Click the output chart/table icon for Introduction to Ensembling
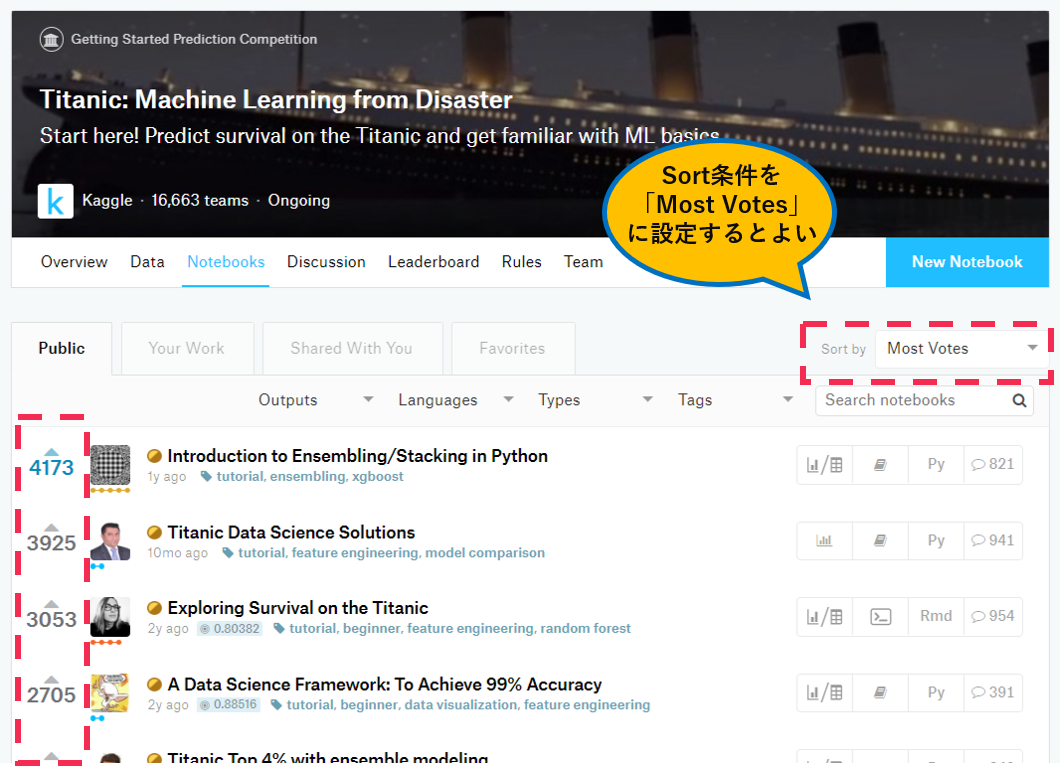This screenshot has width=1060, height=766. tap(824, 465)
